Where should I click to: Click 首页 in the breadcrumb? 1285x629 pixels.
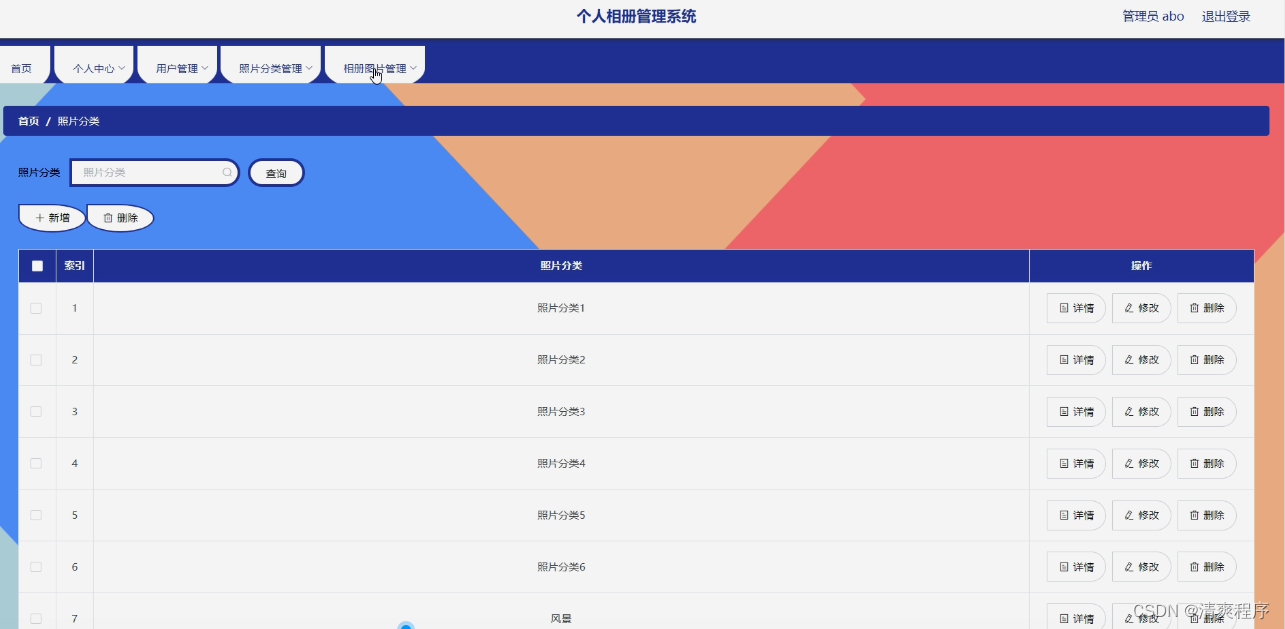point(28,121)
